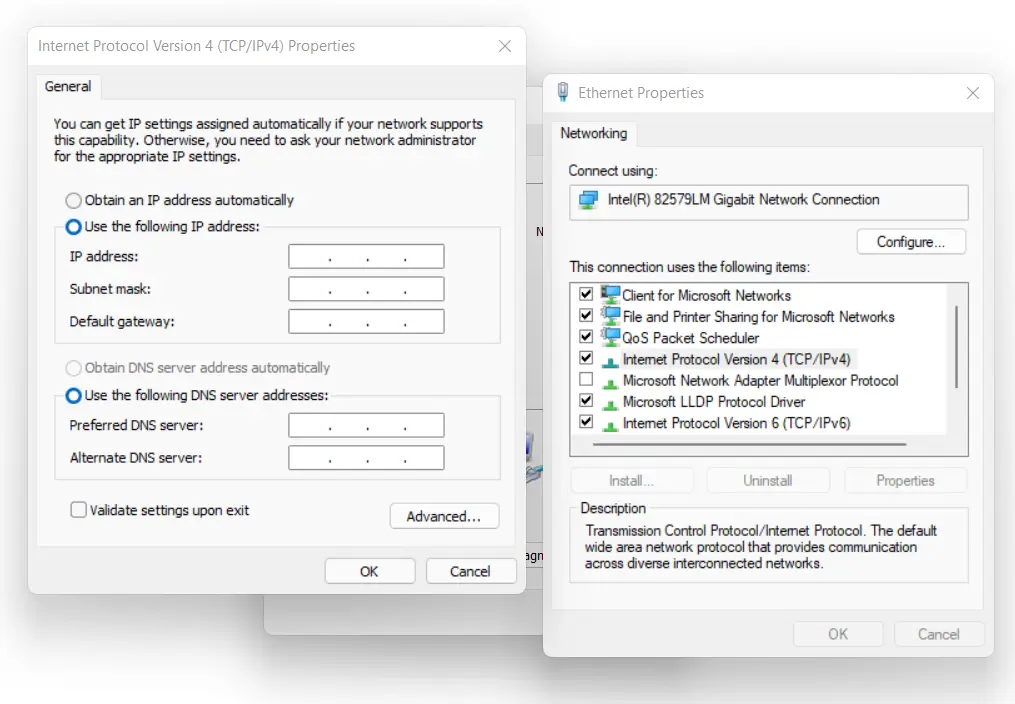Image resolution: width=1015 pixels, height=704 pixels.
Task: Select Internet Protocol Version 6 (TCP/IPv6) row
Action: (x=736, y=423)
